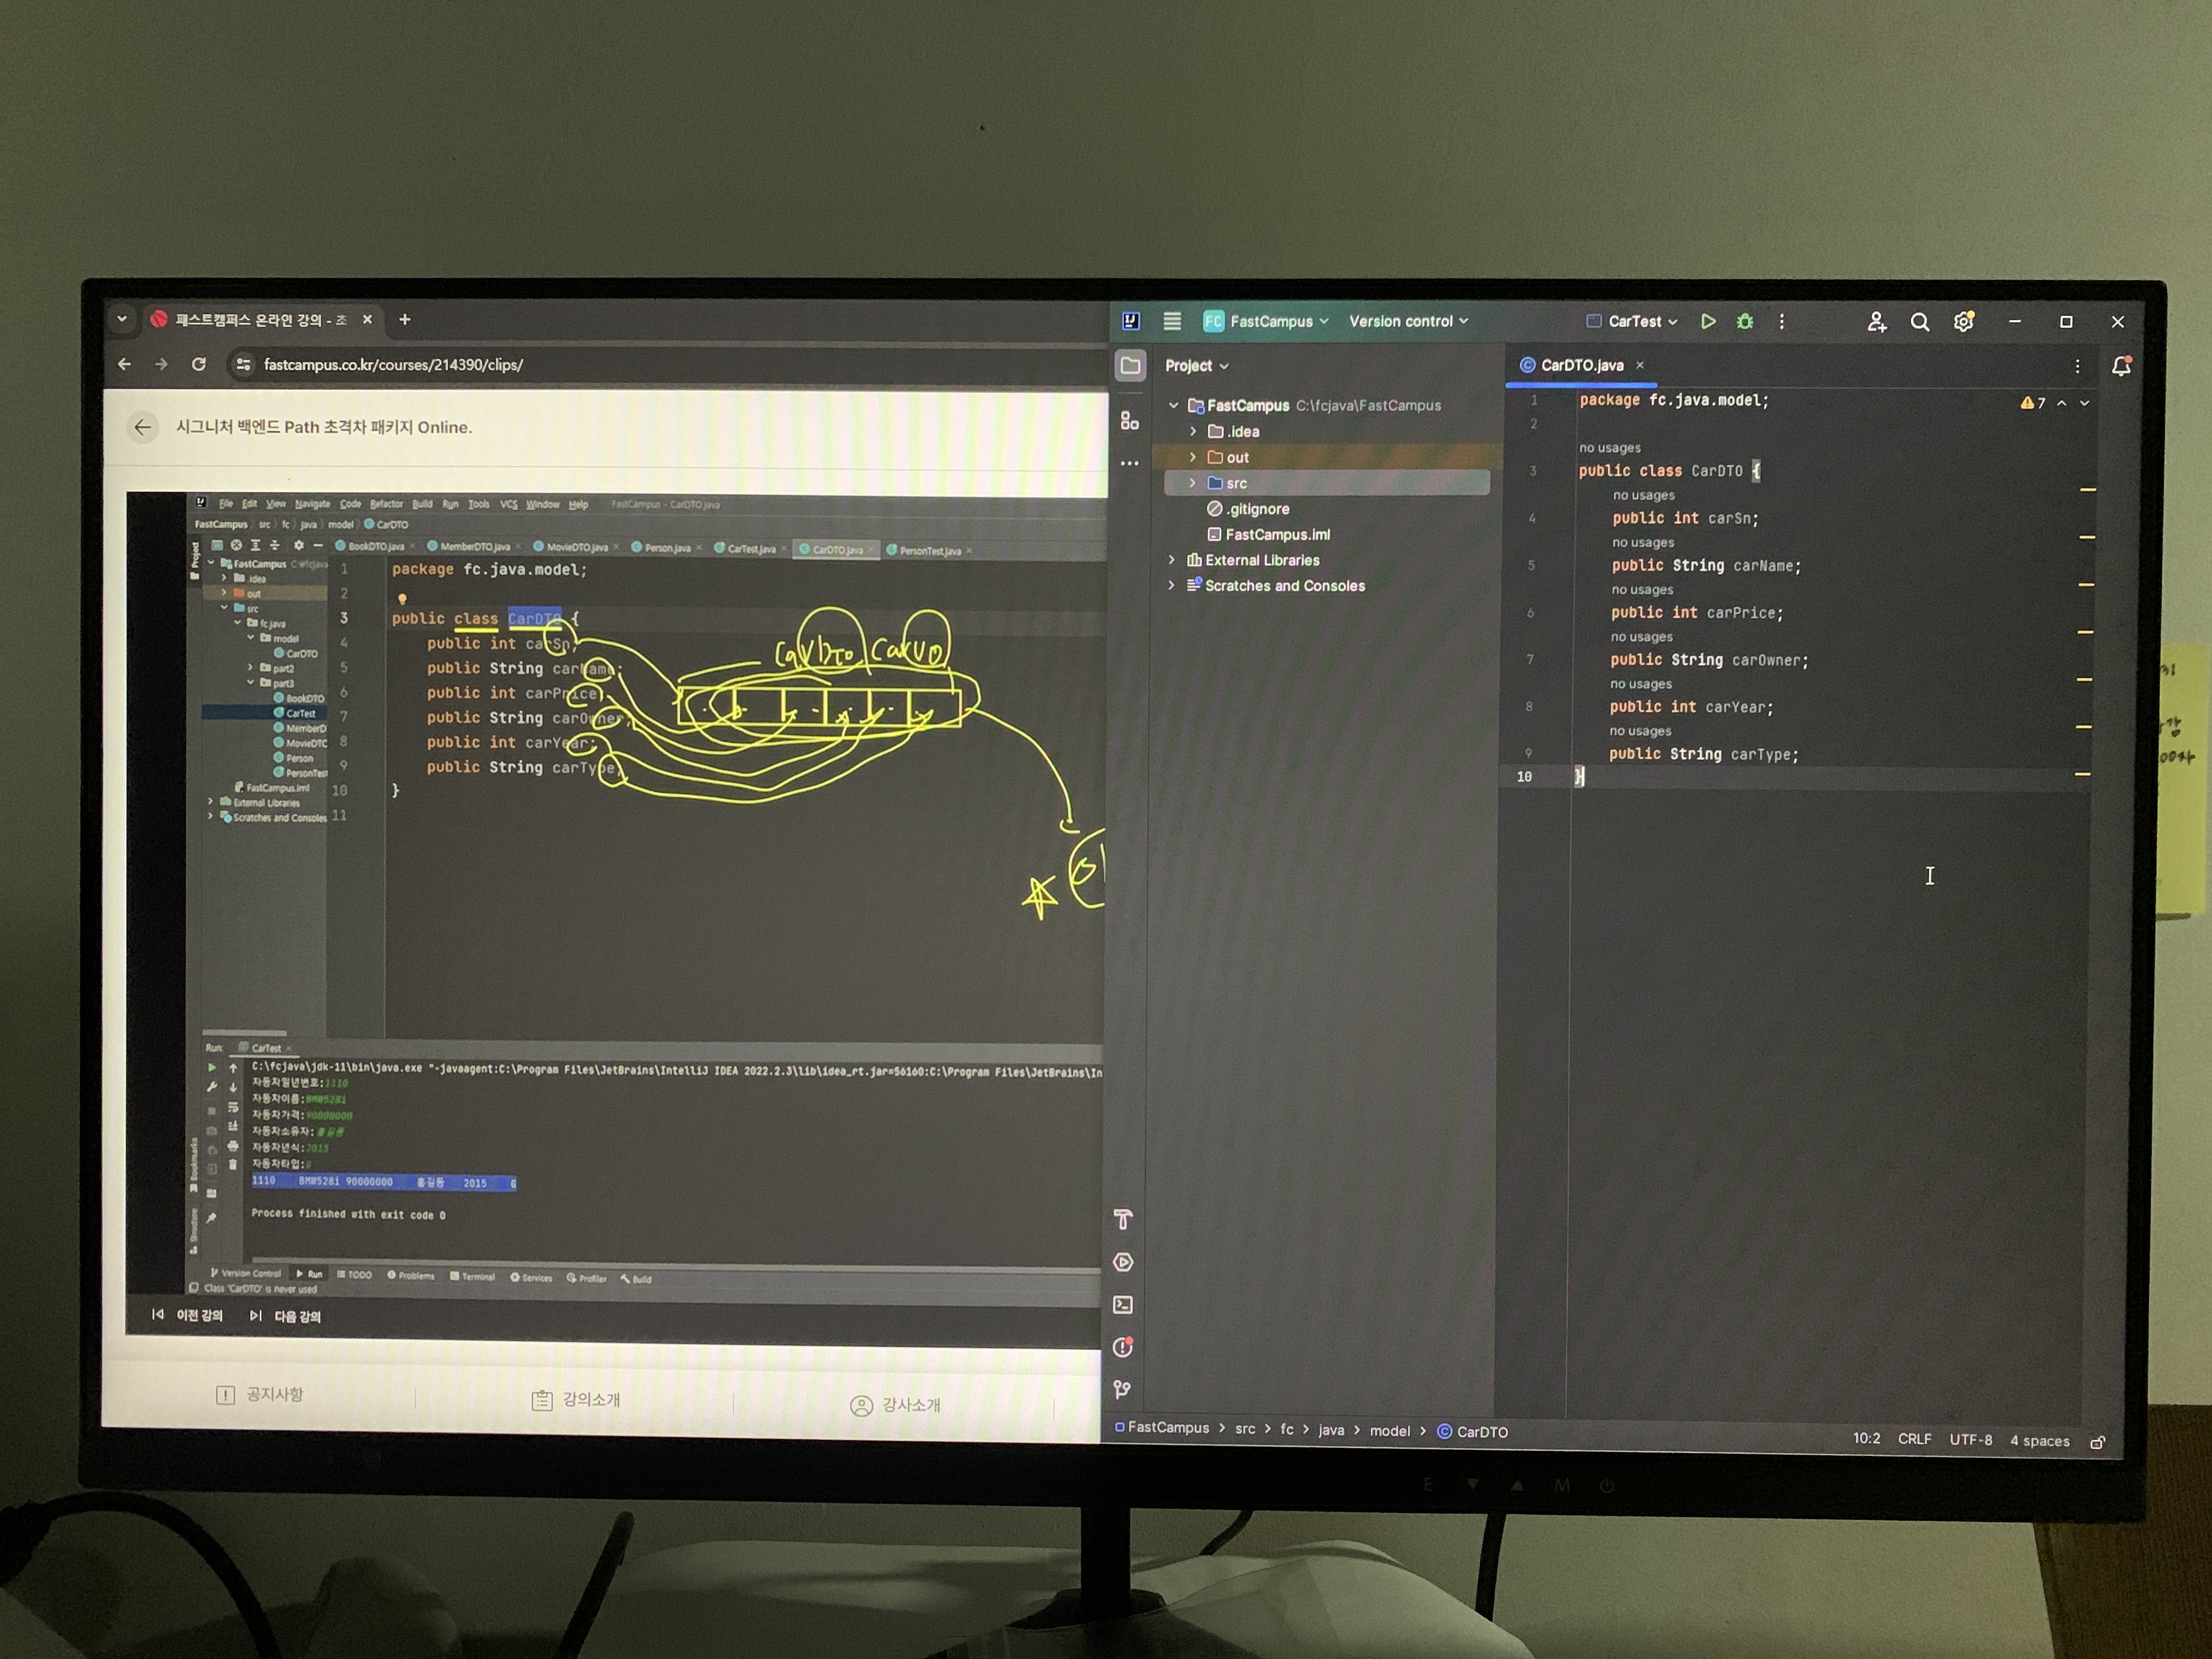Open the FastCampus project dropdown
This screenshot has width=2212, height=1659.
[x=1267, y=321]
